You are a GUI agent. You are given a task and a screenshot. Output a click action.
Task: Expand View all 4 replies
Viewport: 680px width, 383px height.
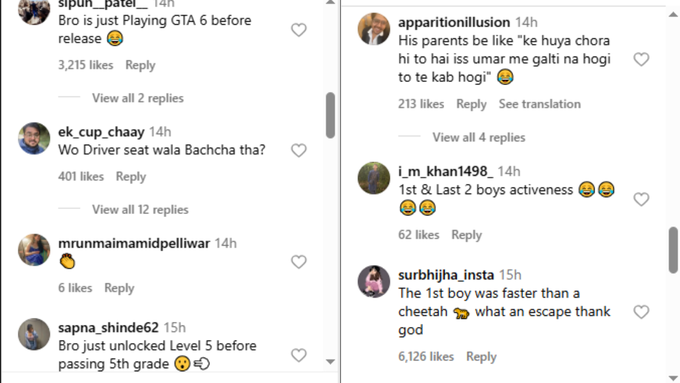[479, 137]
